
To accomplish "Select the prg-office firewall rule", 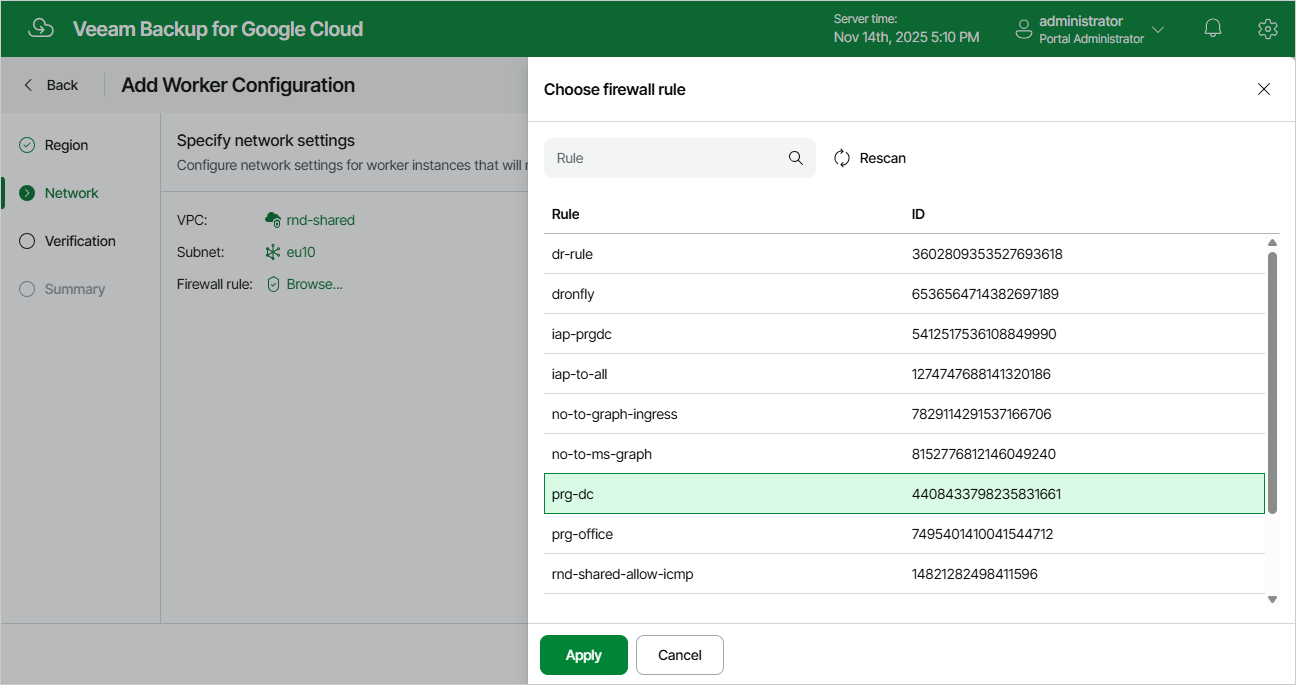I will 904,534.
